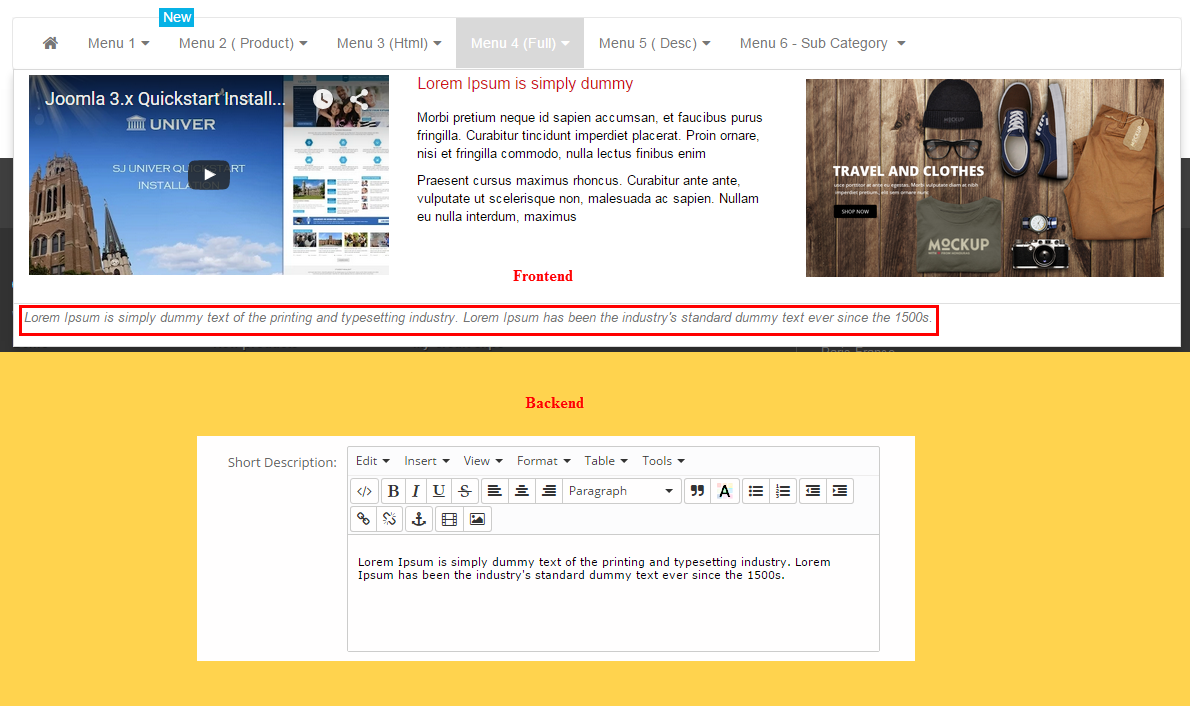This screenshot has width=1190, height=706.
Task: Click the 'Praesent cursus maximus' paragraph
Action: pos(588,198)
